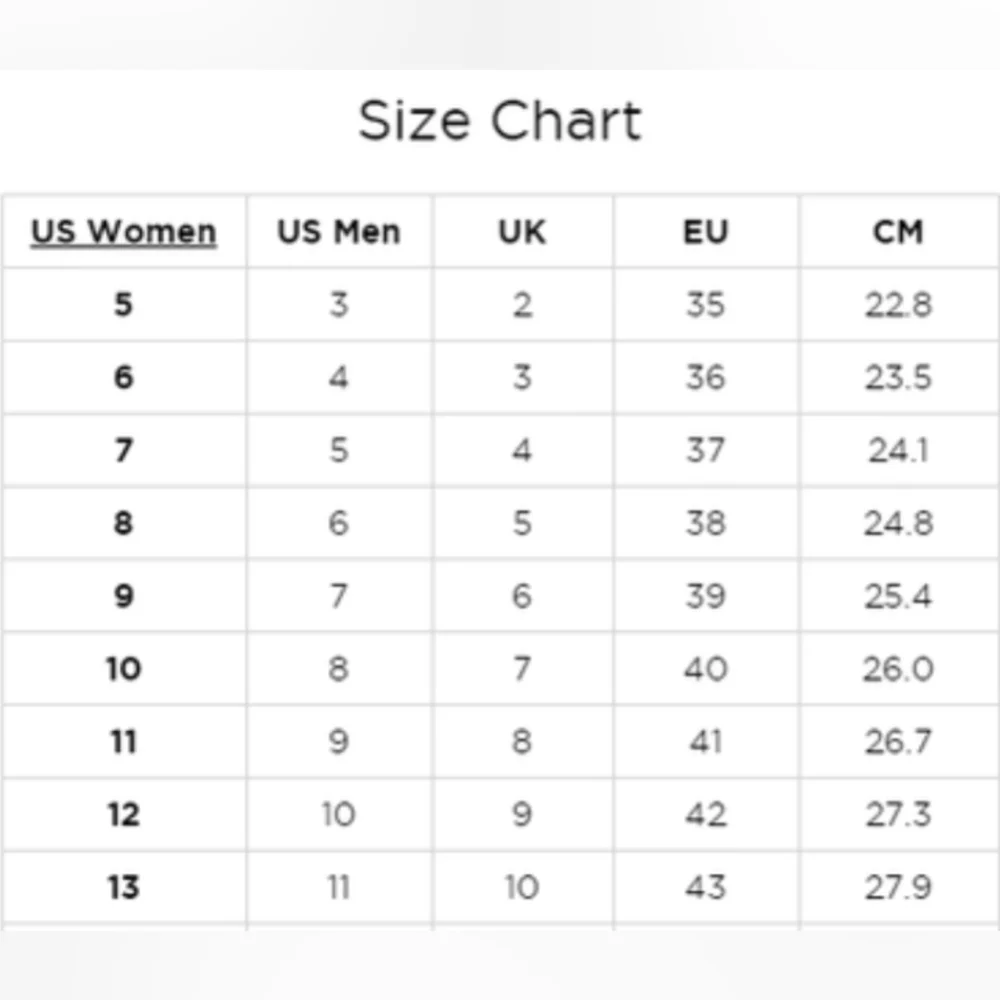Select EU size 41 cell

pos(705,742)
